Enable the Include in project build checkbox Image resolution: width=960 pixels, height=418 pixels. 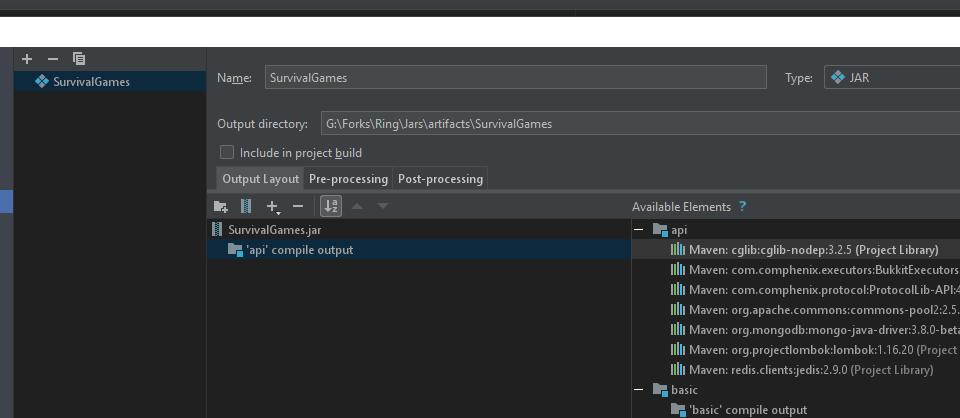coord(227,153)
